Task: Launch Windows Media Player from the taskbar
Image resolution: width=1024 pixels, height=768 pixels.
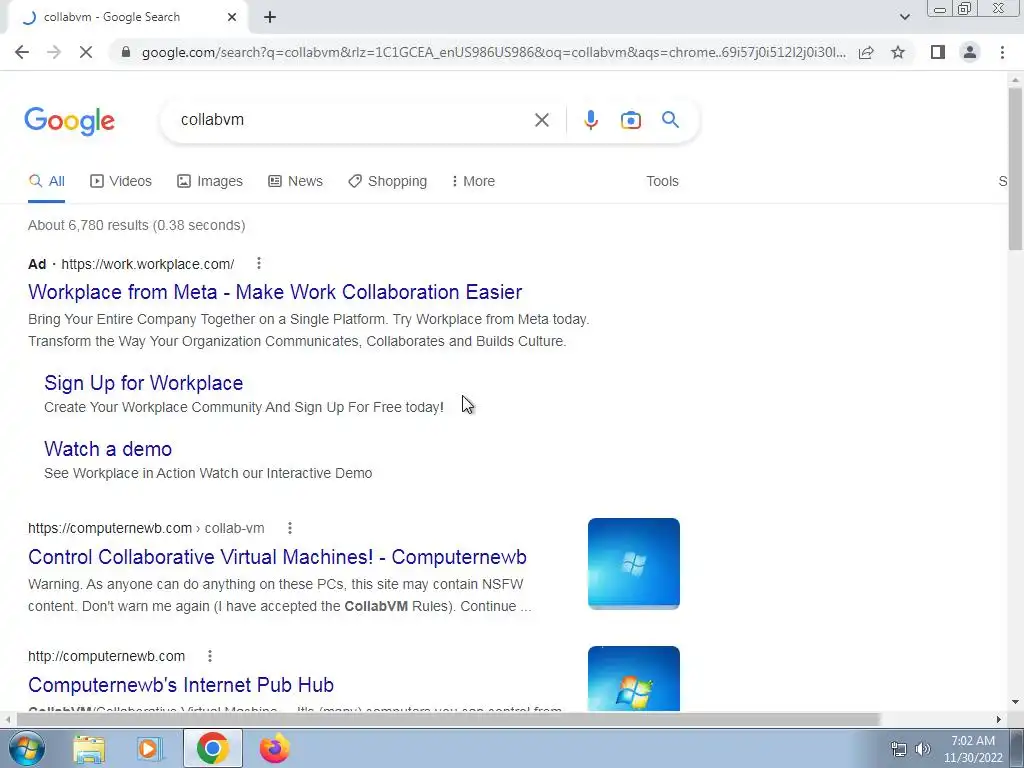Action: 149,749
